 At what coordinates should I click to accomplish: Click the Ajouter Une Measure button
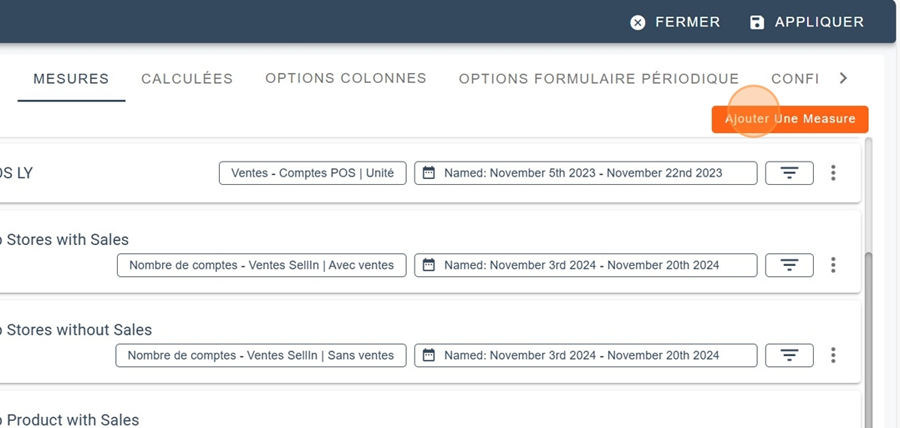(x=790, y=119)
